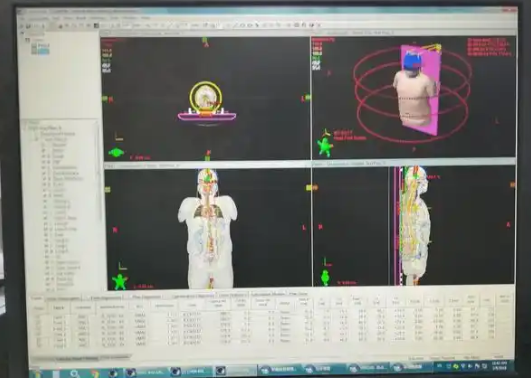Click the green orientation figure in 3D model view
Viewport: 531px width, 378px height.
(x=325, y=146)
